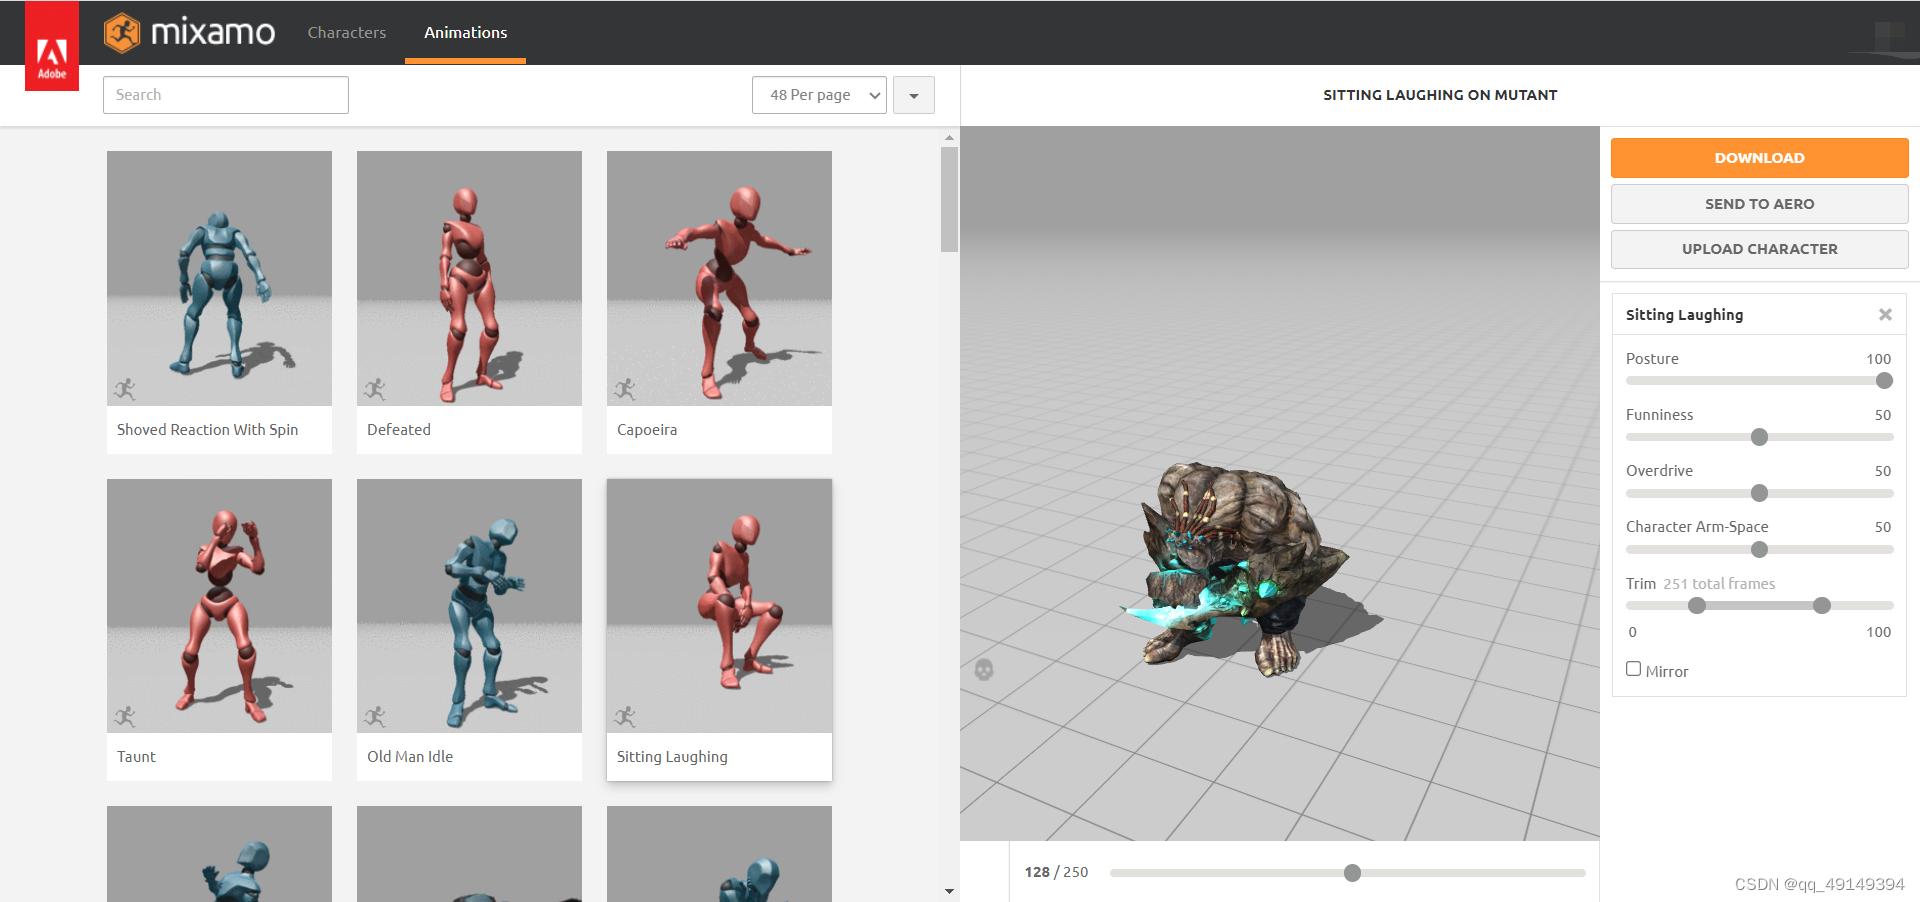Image resolution: width=1920 pixels, height=902 pixels.
Task: Enable the Mirror checkbox
Action: point(1633,669)
